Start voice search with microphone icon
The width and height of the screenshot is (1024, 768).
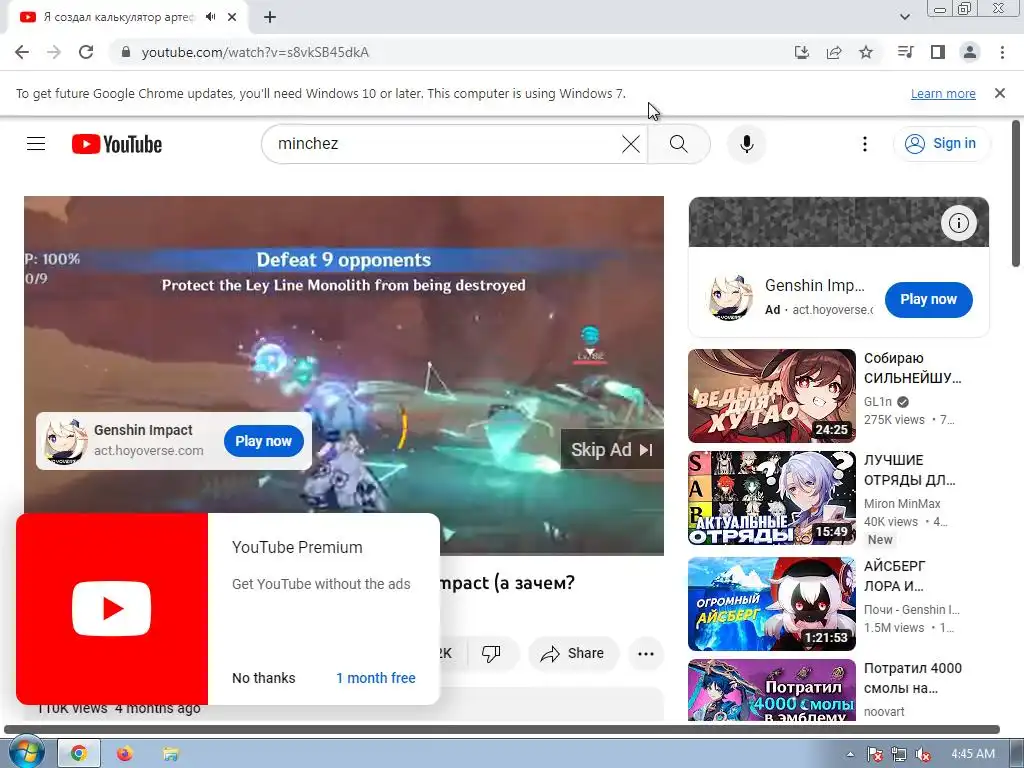(x=746, y=144)
